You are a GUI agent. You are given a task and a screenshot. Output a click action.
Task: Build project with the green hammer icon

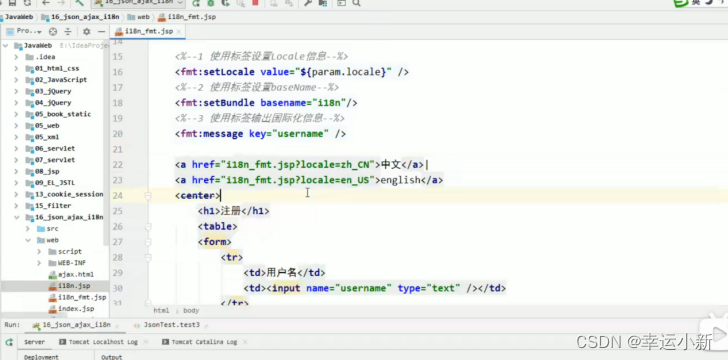[x=79, y=3]
